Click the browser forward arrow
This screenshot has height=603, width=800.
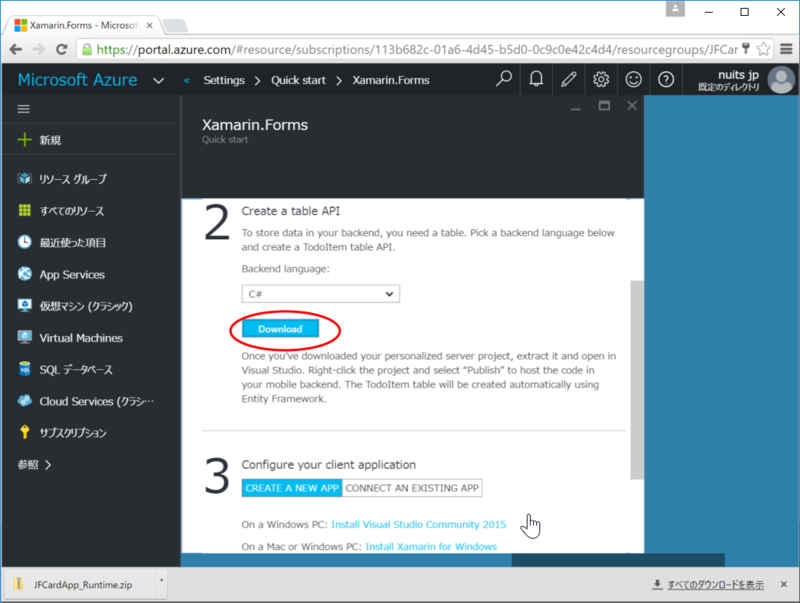38,49
